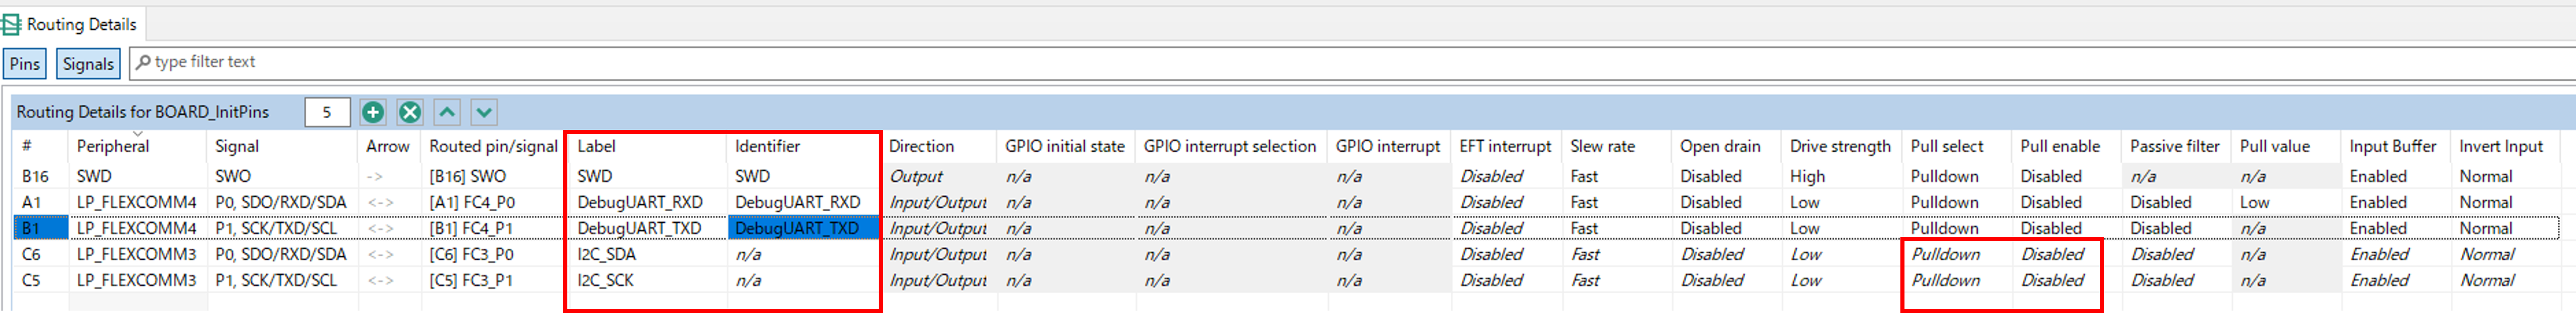Click the arrow icon in row B16

click(x=375, y=176)
